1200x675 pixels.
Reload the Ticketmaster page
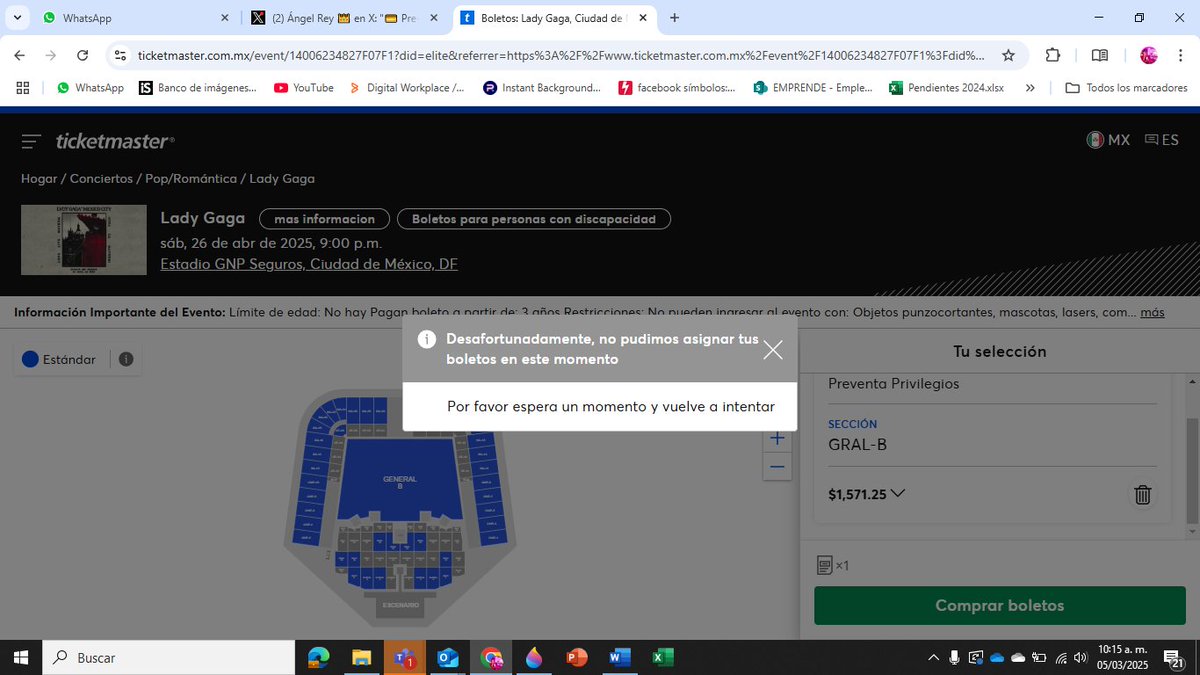(x=82, y=56)
